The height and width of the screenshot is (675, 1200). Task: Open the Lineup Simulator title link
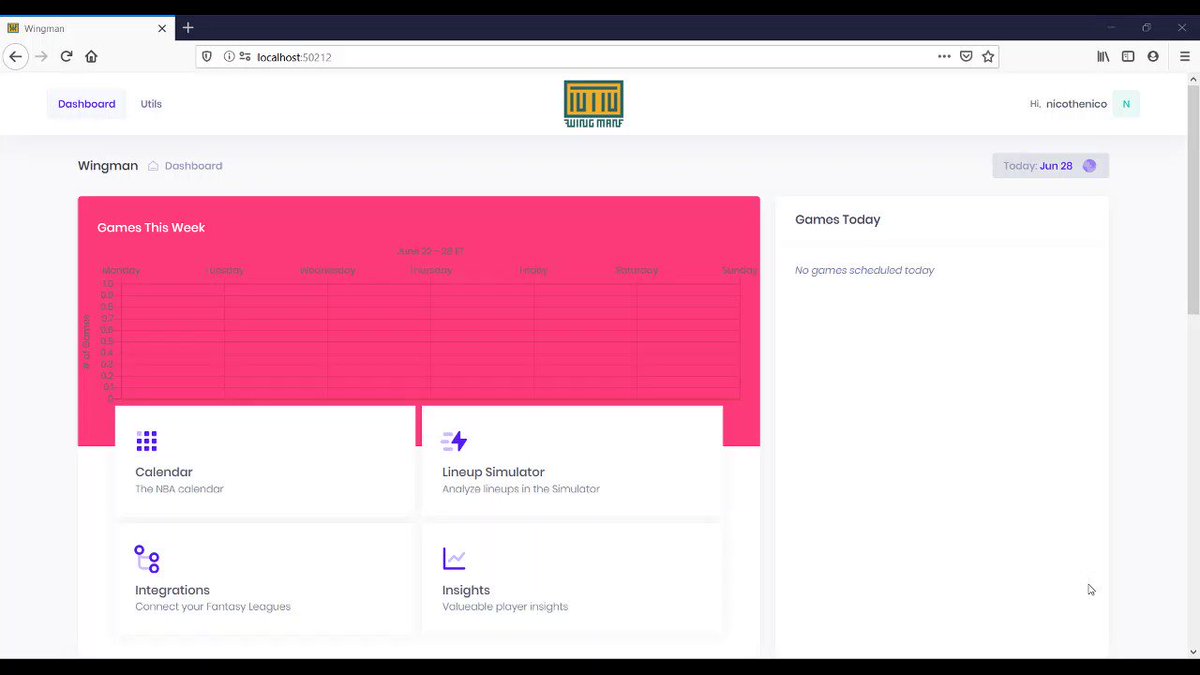click(x=493, y=472)
